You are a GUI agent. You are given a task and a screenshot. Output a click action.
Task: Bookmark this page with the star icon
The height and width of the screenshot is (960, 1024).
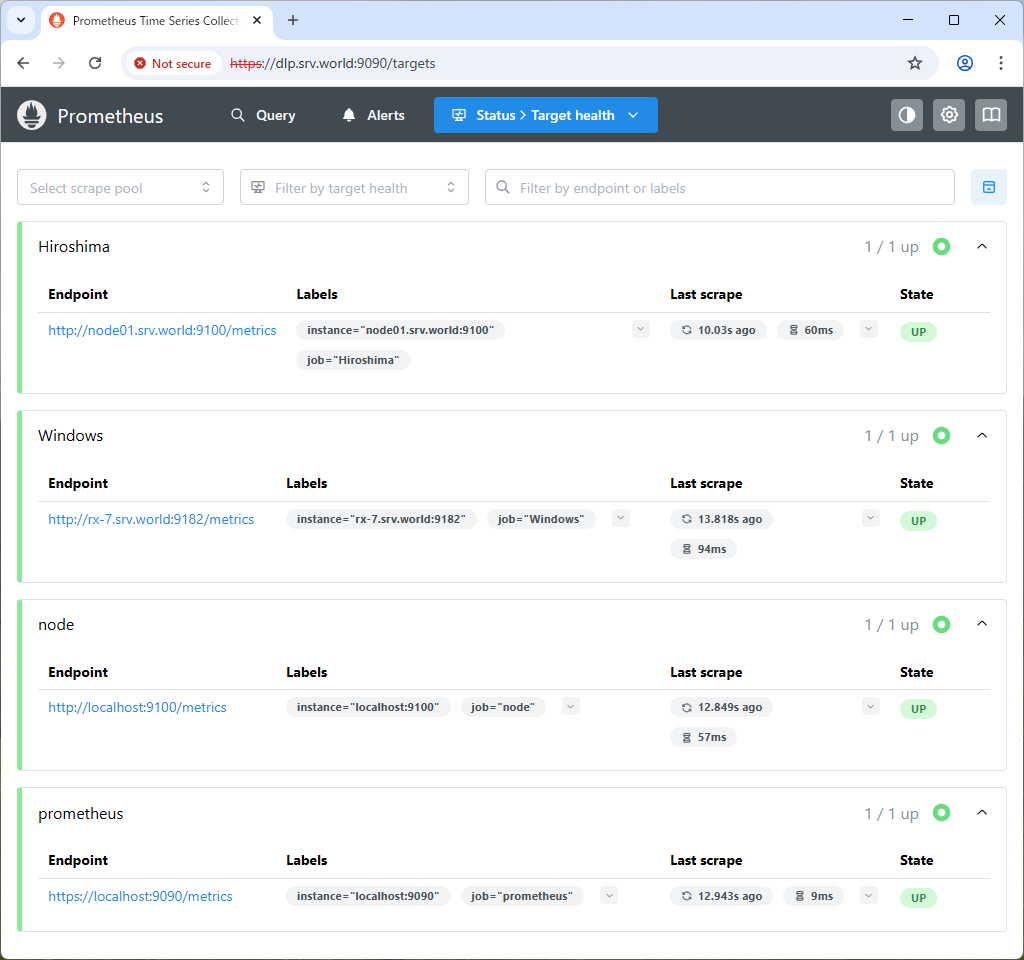[914, 63]
